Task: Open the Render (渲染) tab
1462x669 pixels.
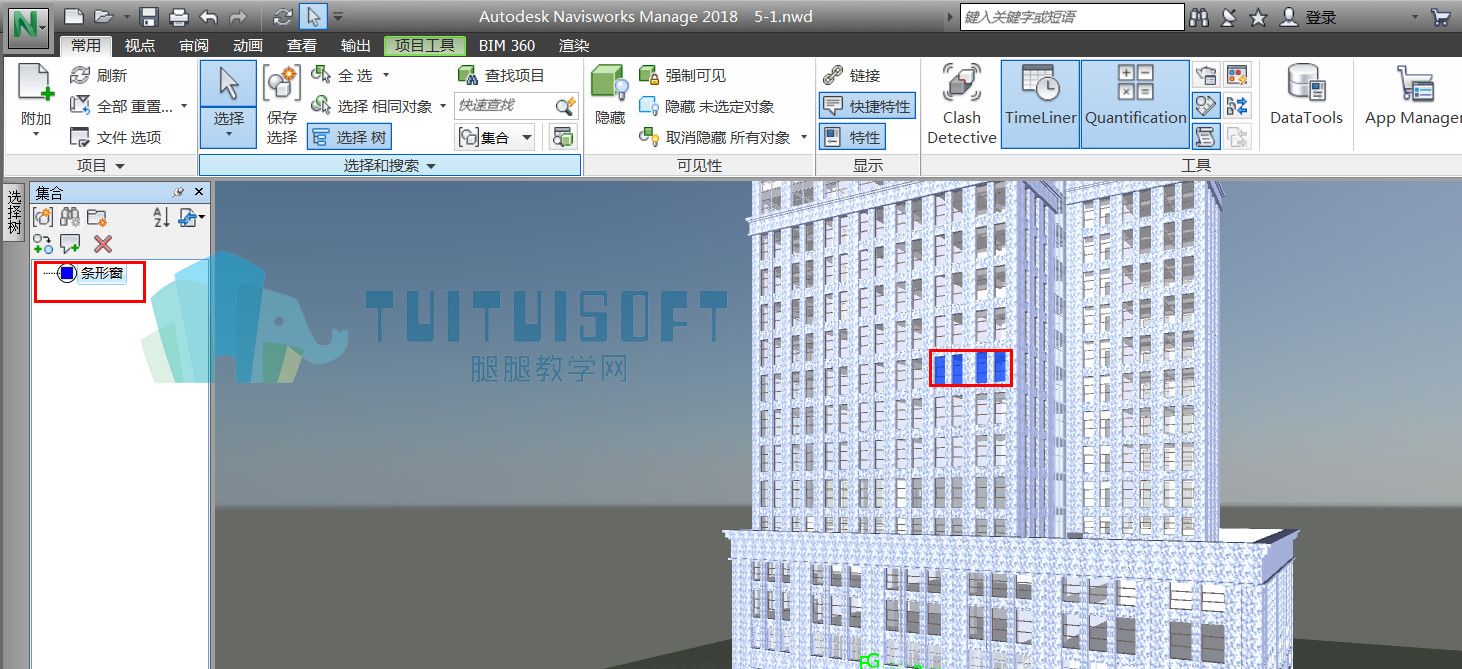Action: (x=574, y=46)
